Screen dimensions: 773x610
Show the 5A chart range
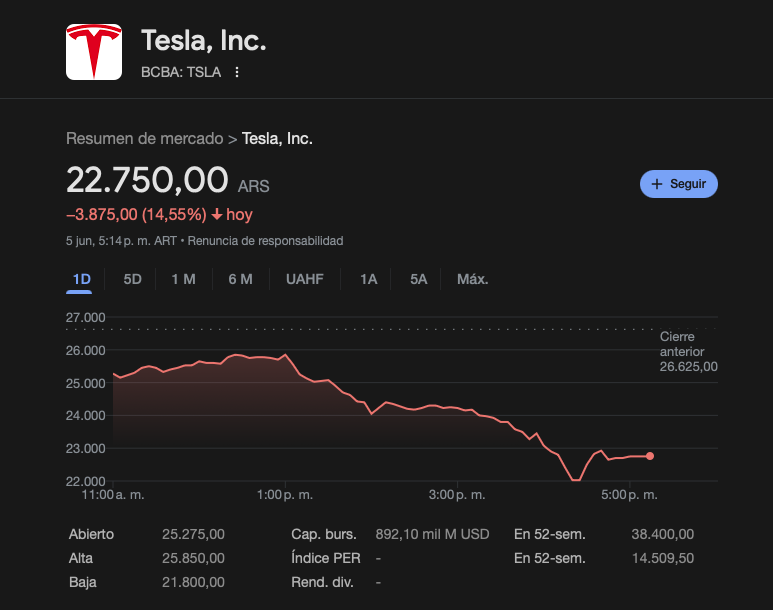pos(418,279)
